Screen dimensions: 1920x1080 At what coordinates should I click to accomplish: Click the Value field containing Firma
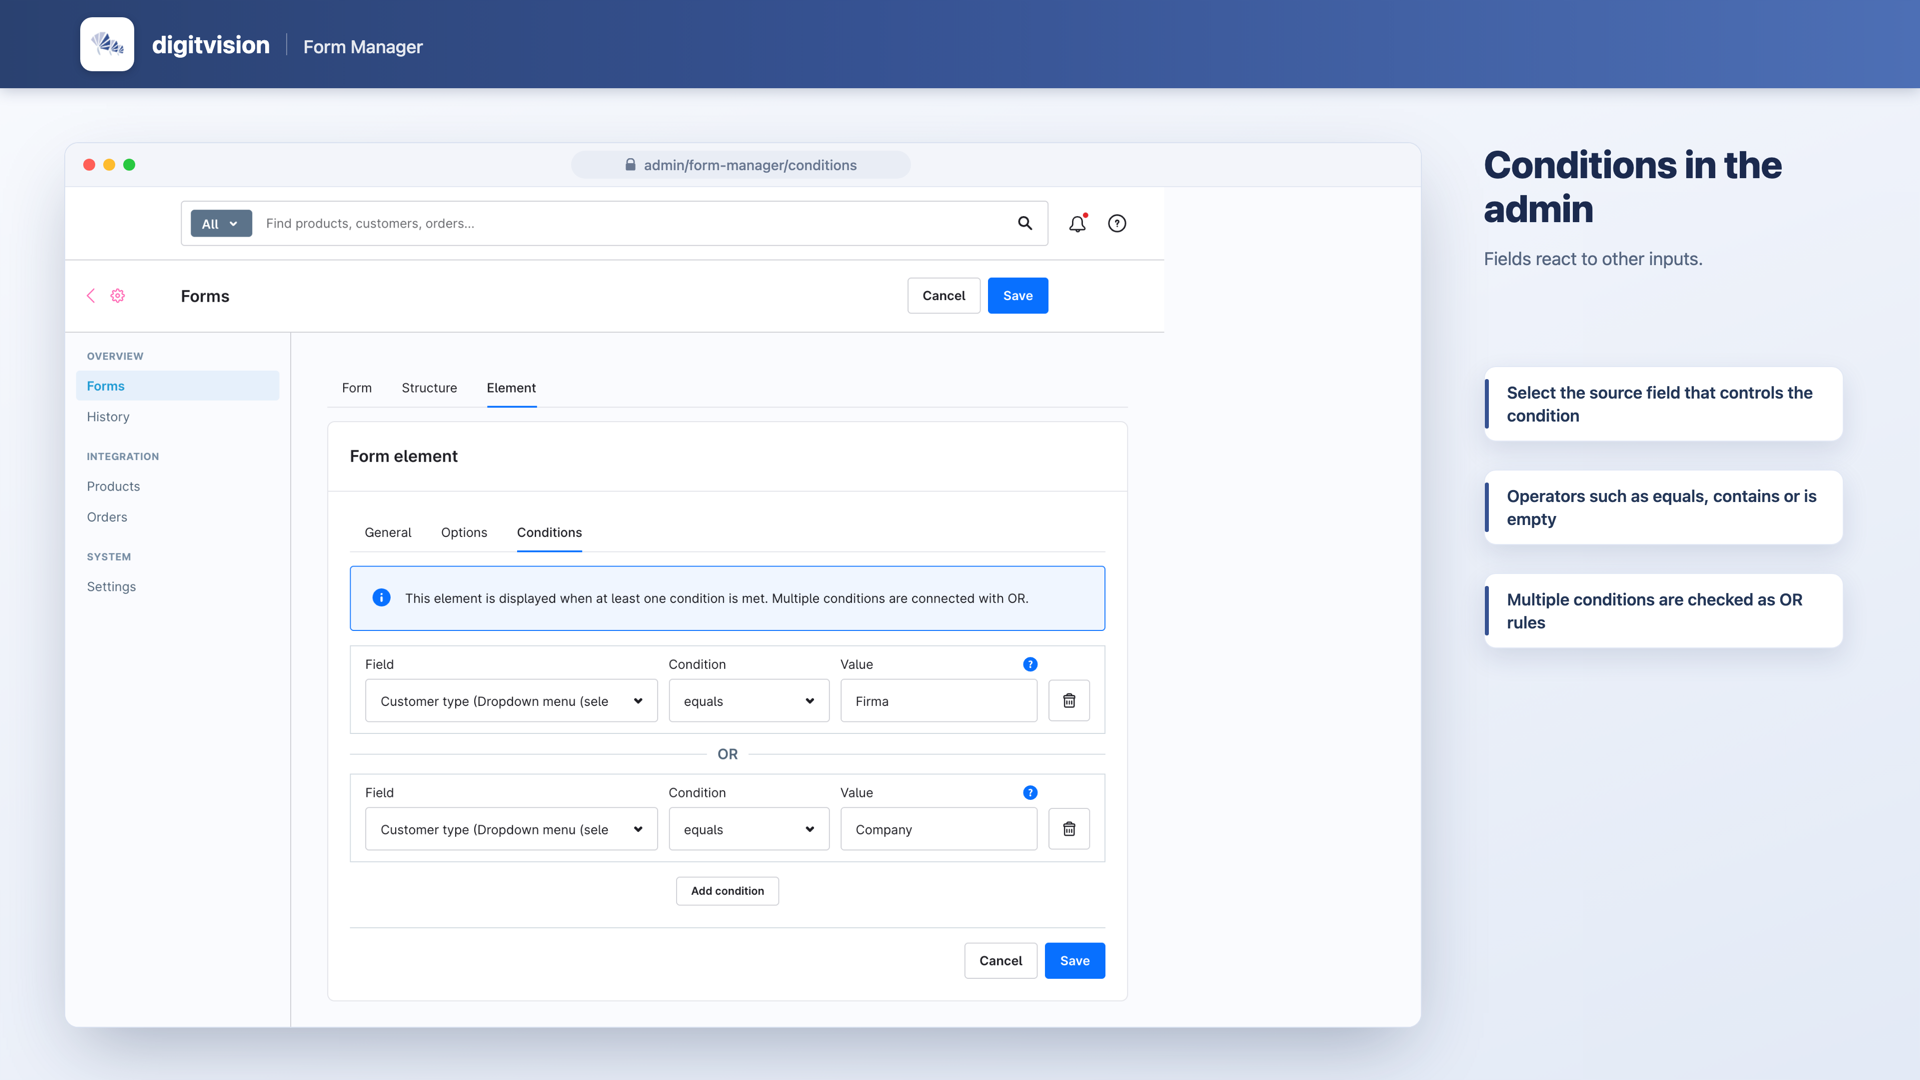938,701
